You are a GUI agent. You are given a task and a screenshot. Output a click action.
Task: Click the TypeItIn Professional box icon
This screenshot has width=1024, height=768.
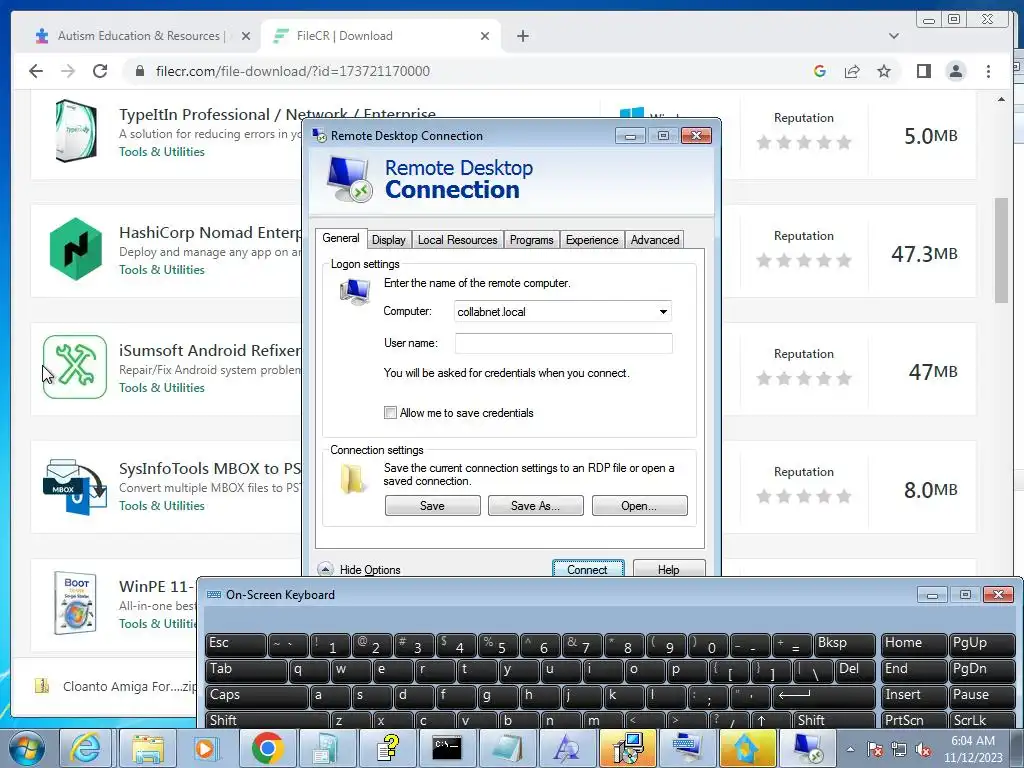76,131
